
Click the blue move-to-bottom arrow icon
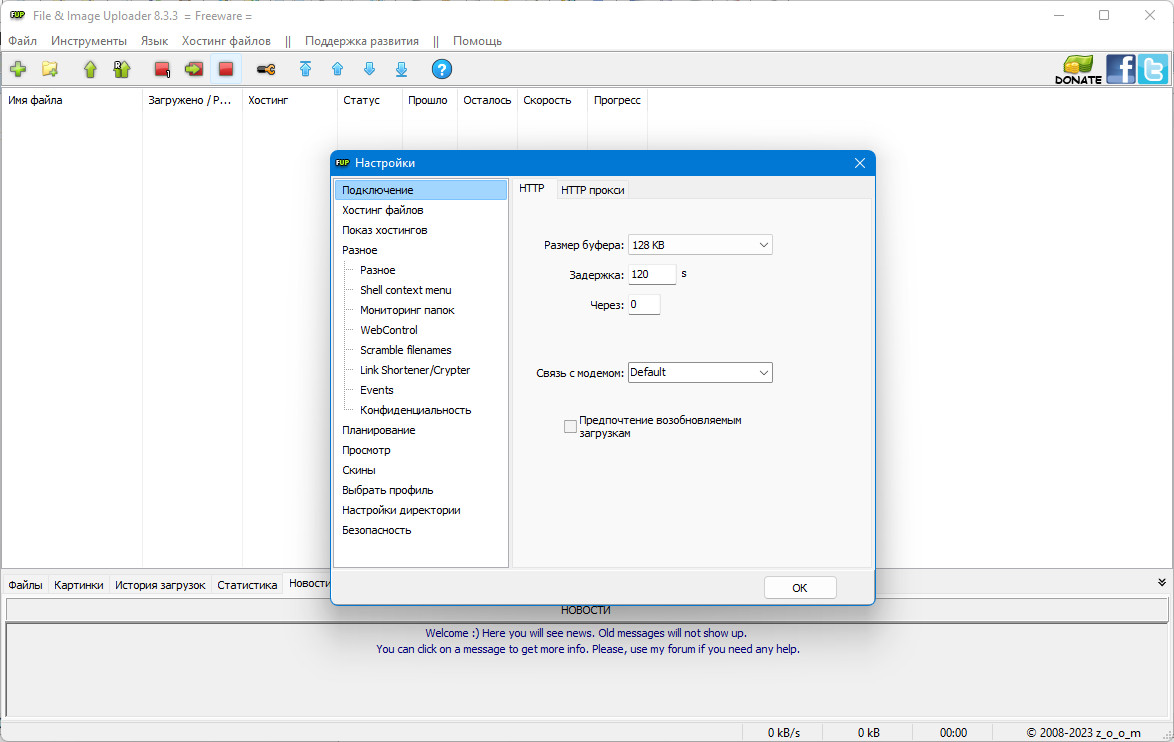(401, 70)
